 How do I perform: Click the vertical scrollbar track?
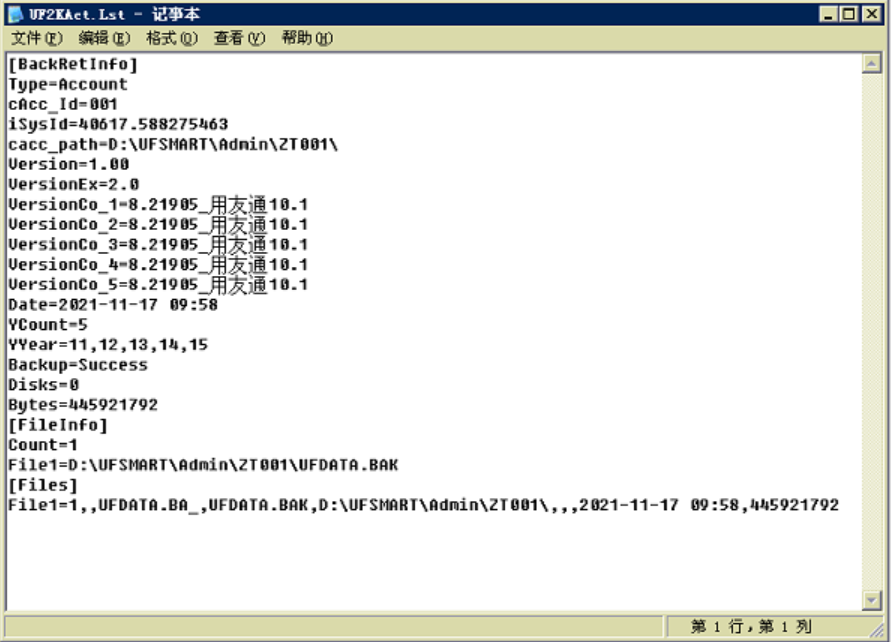tap(872, 332)
